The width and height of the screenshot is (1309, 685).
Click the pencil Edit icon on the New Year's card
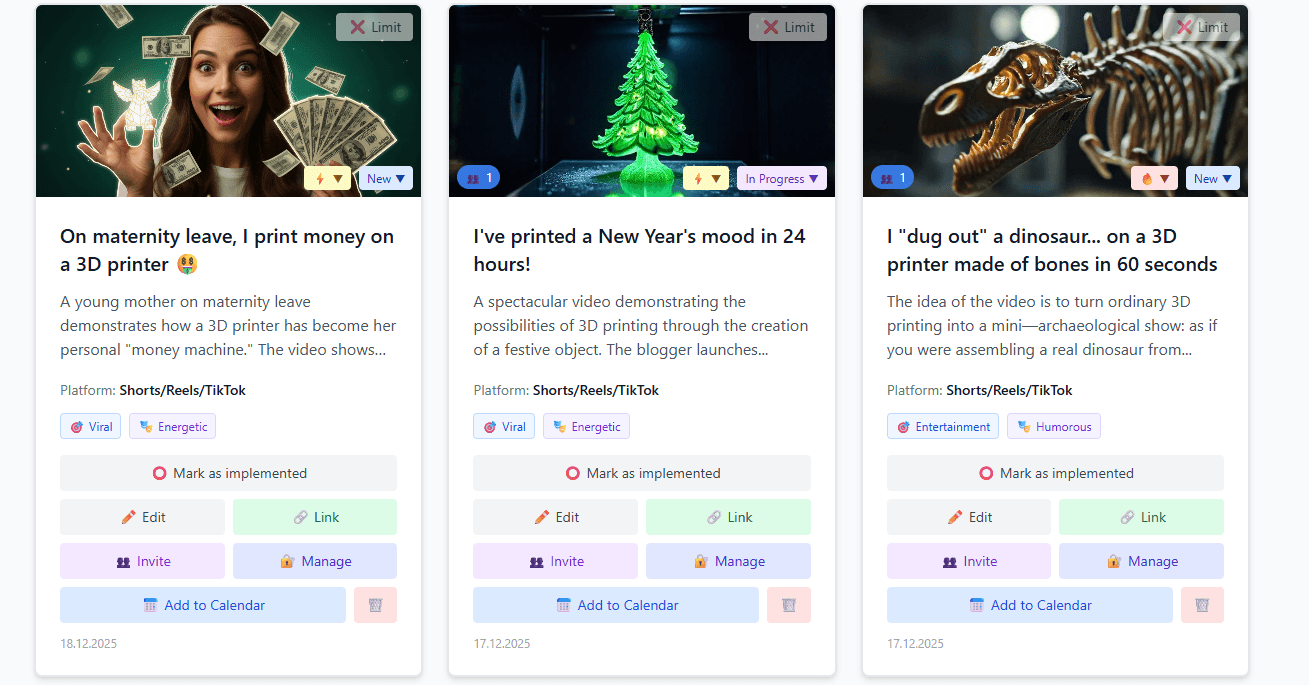click(541, 517)
